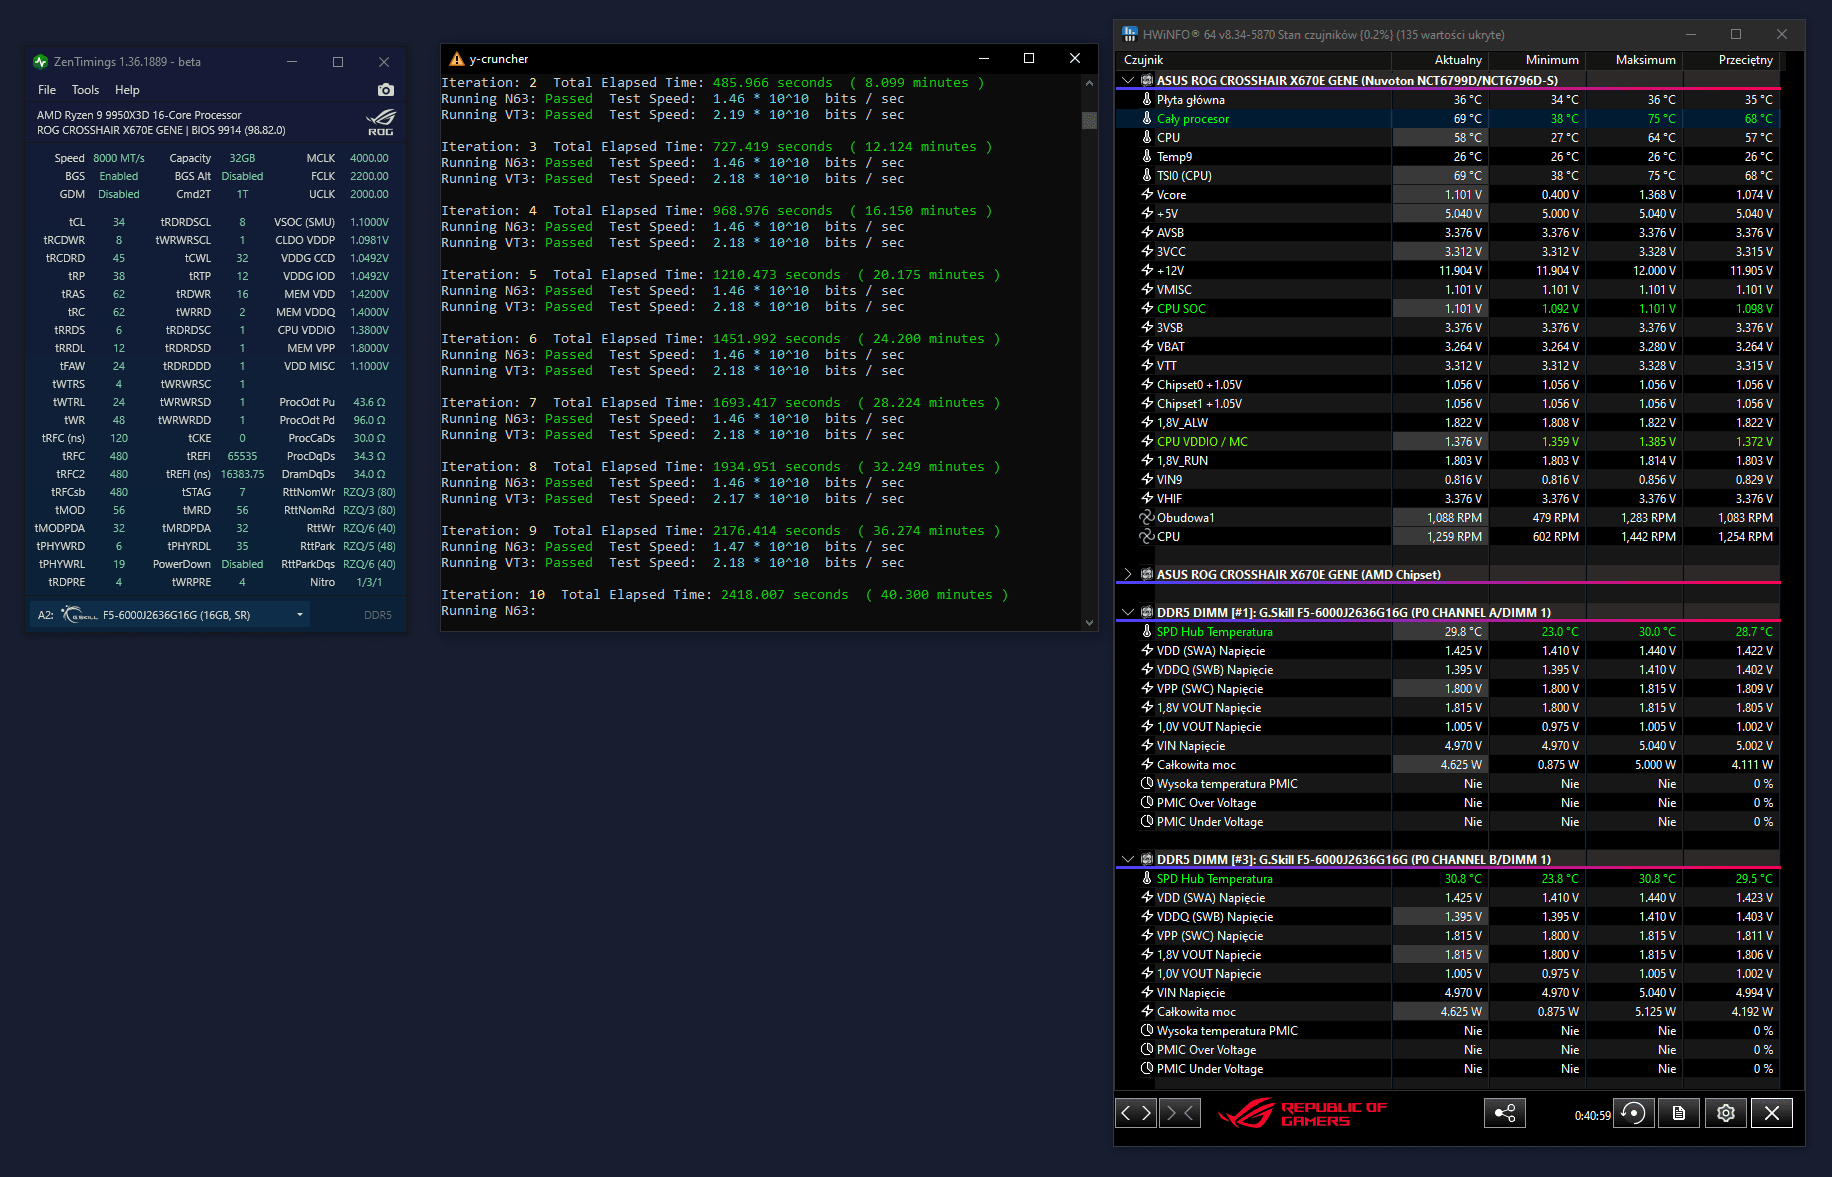1832x1177 pixels.
Task: Click the Speed value 8000 MT/s in ZenTimings
Action: (119, 158)
